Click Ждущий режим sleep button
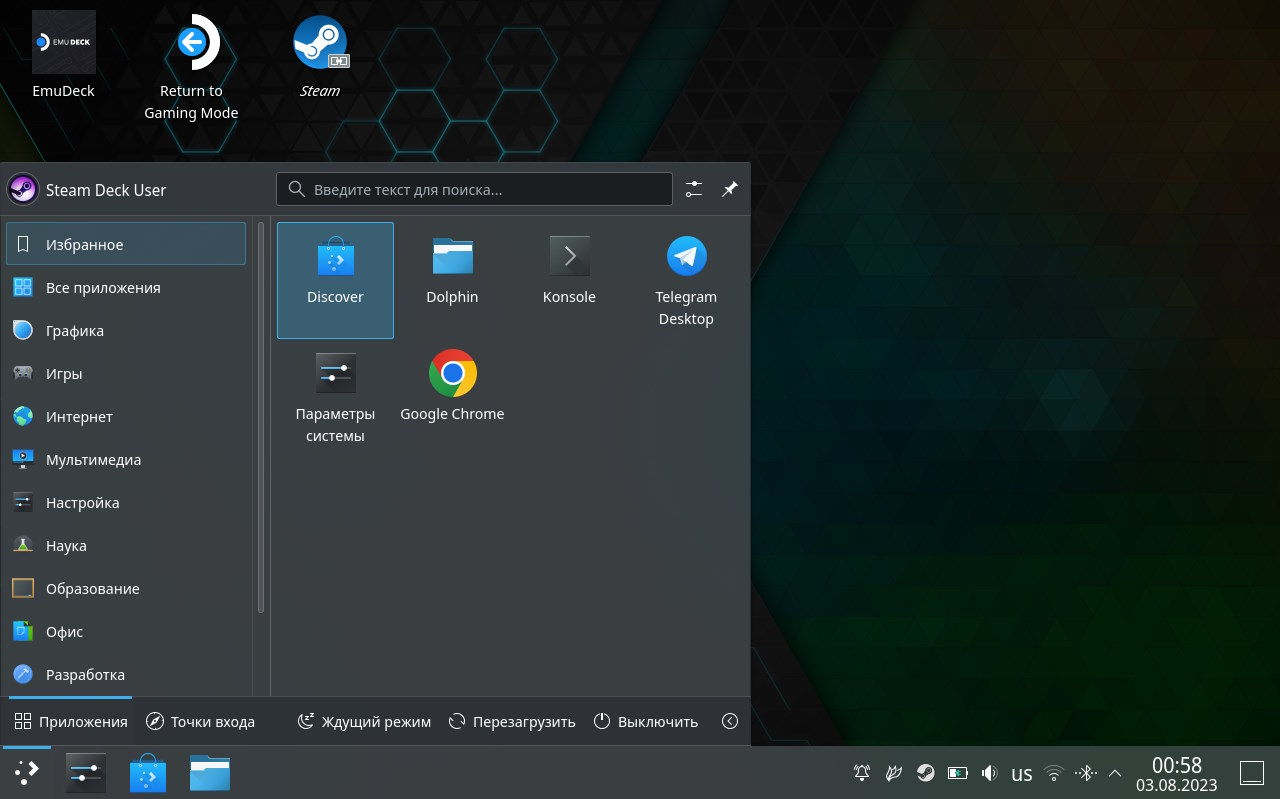 click(364, 721)
